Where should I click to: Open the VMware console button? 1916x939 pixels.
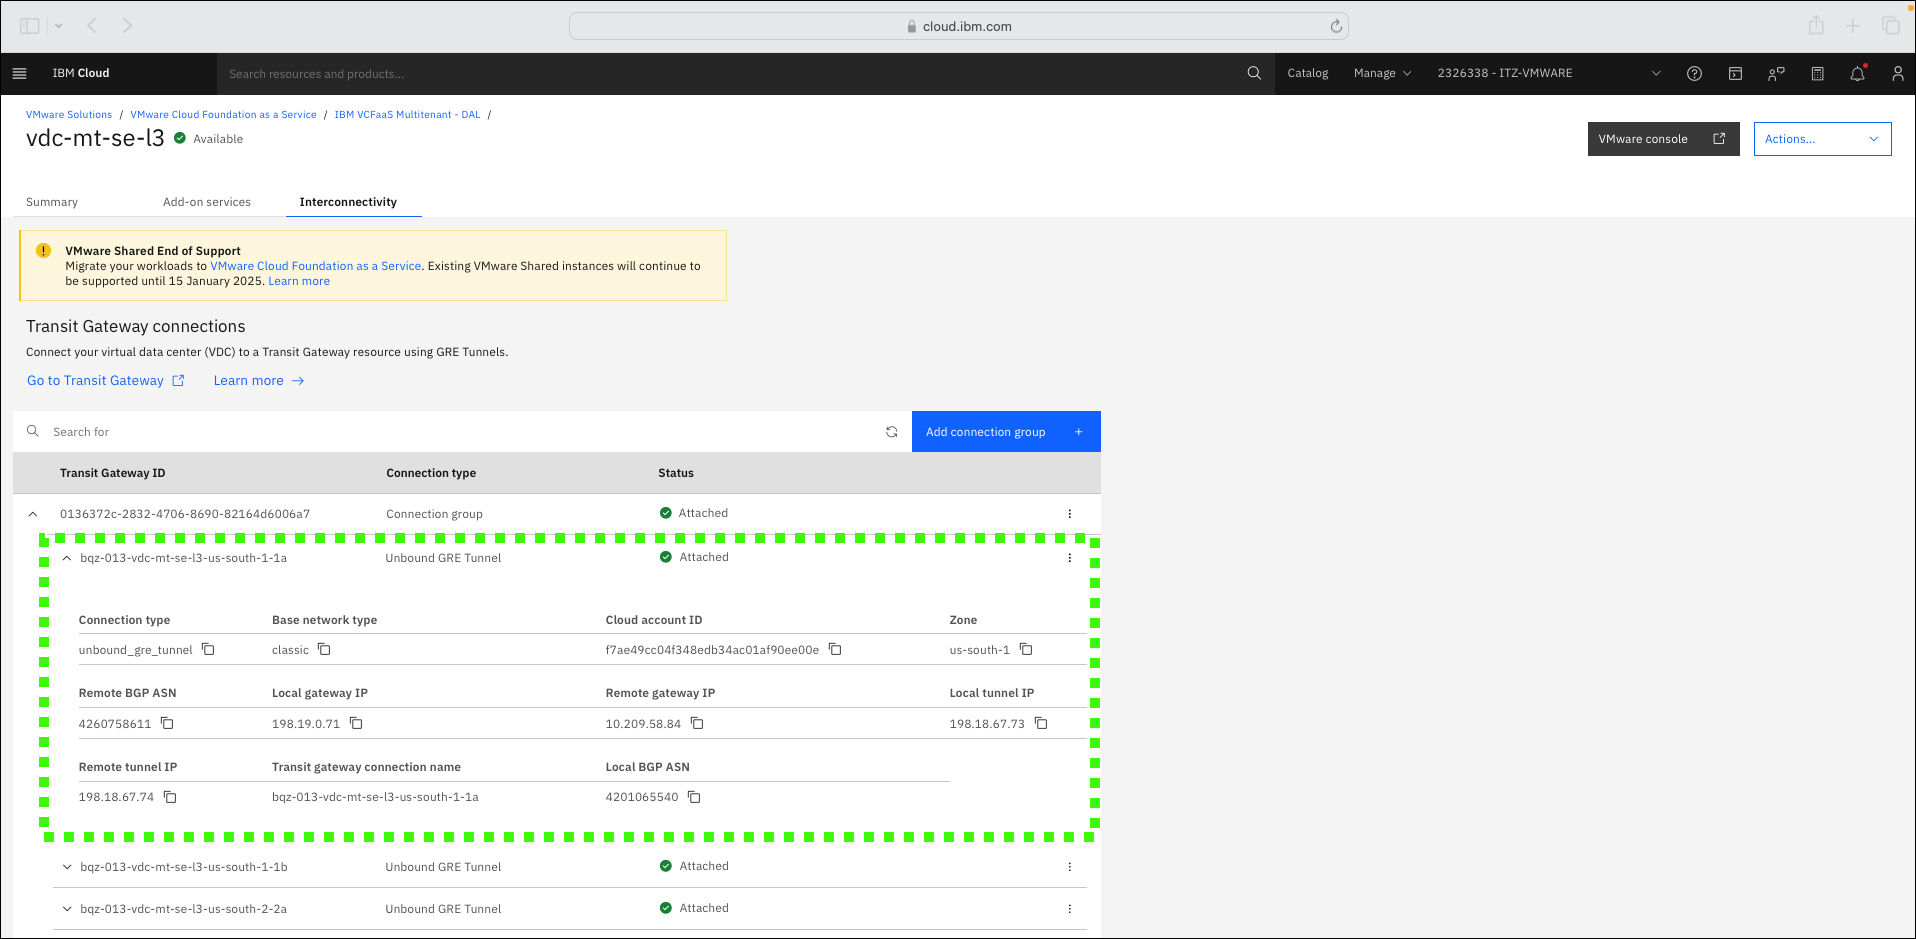(1663, 139)
